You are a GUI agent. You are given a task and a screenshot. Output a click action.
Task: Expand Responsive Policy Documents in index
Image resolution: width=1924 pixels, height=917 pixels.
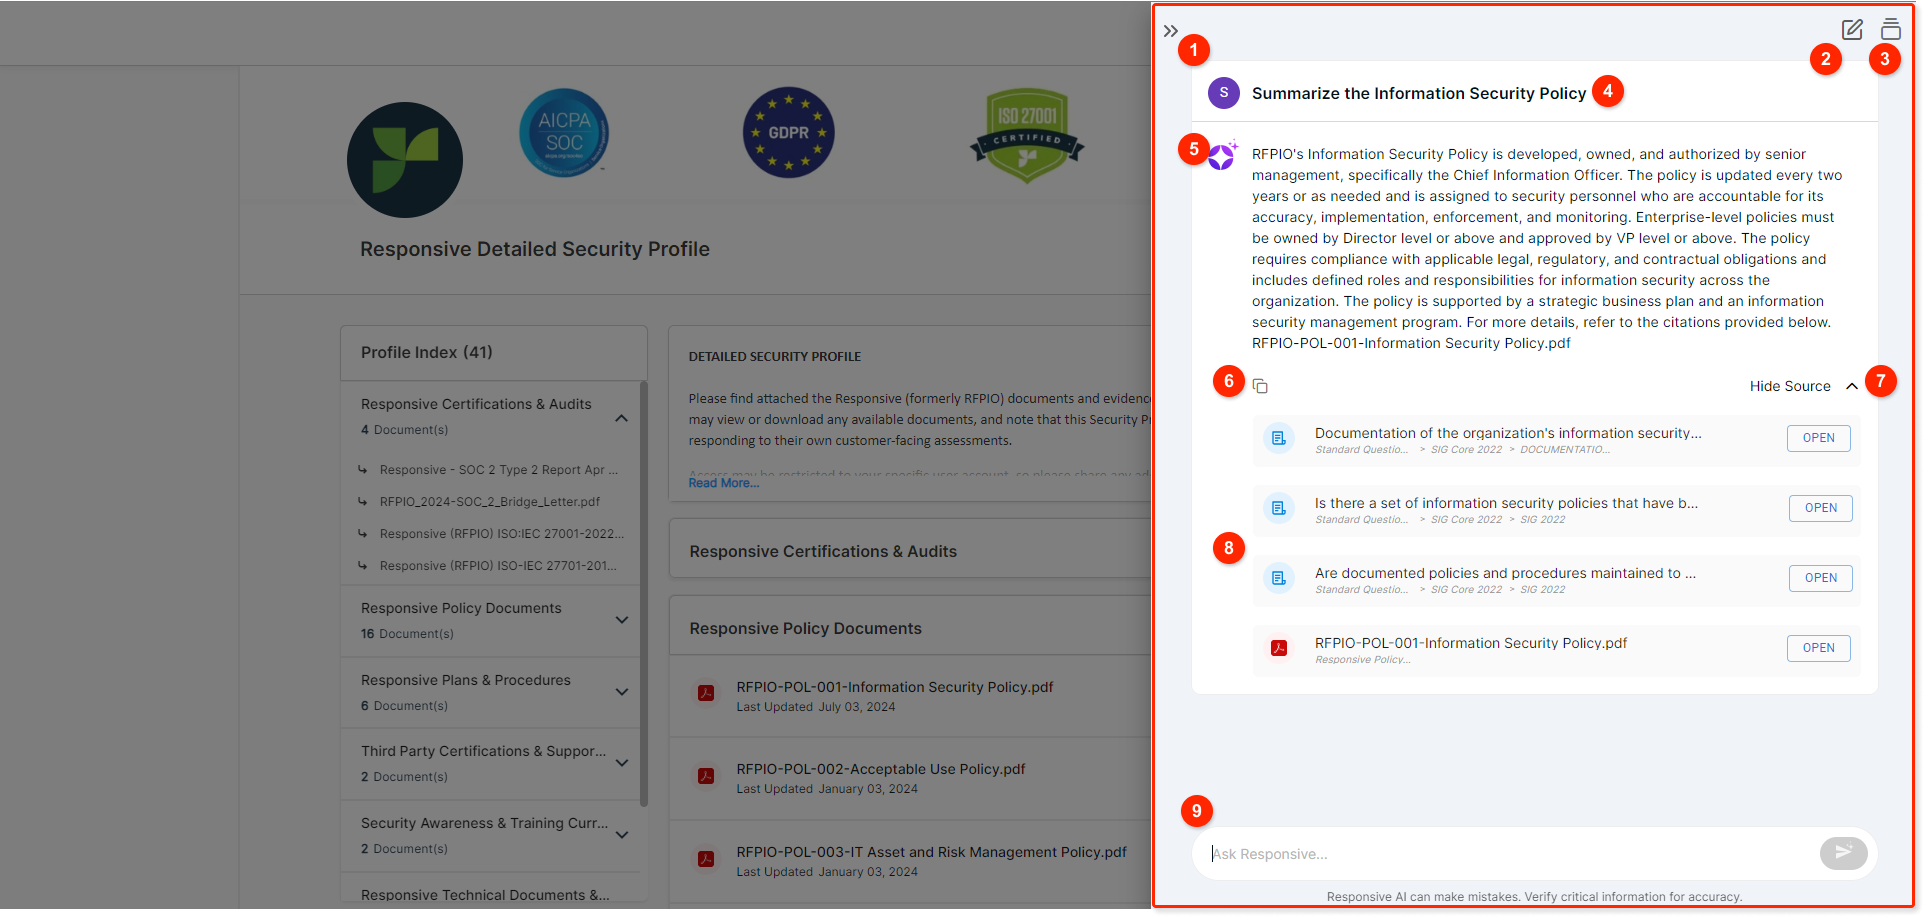[622, 620]
